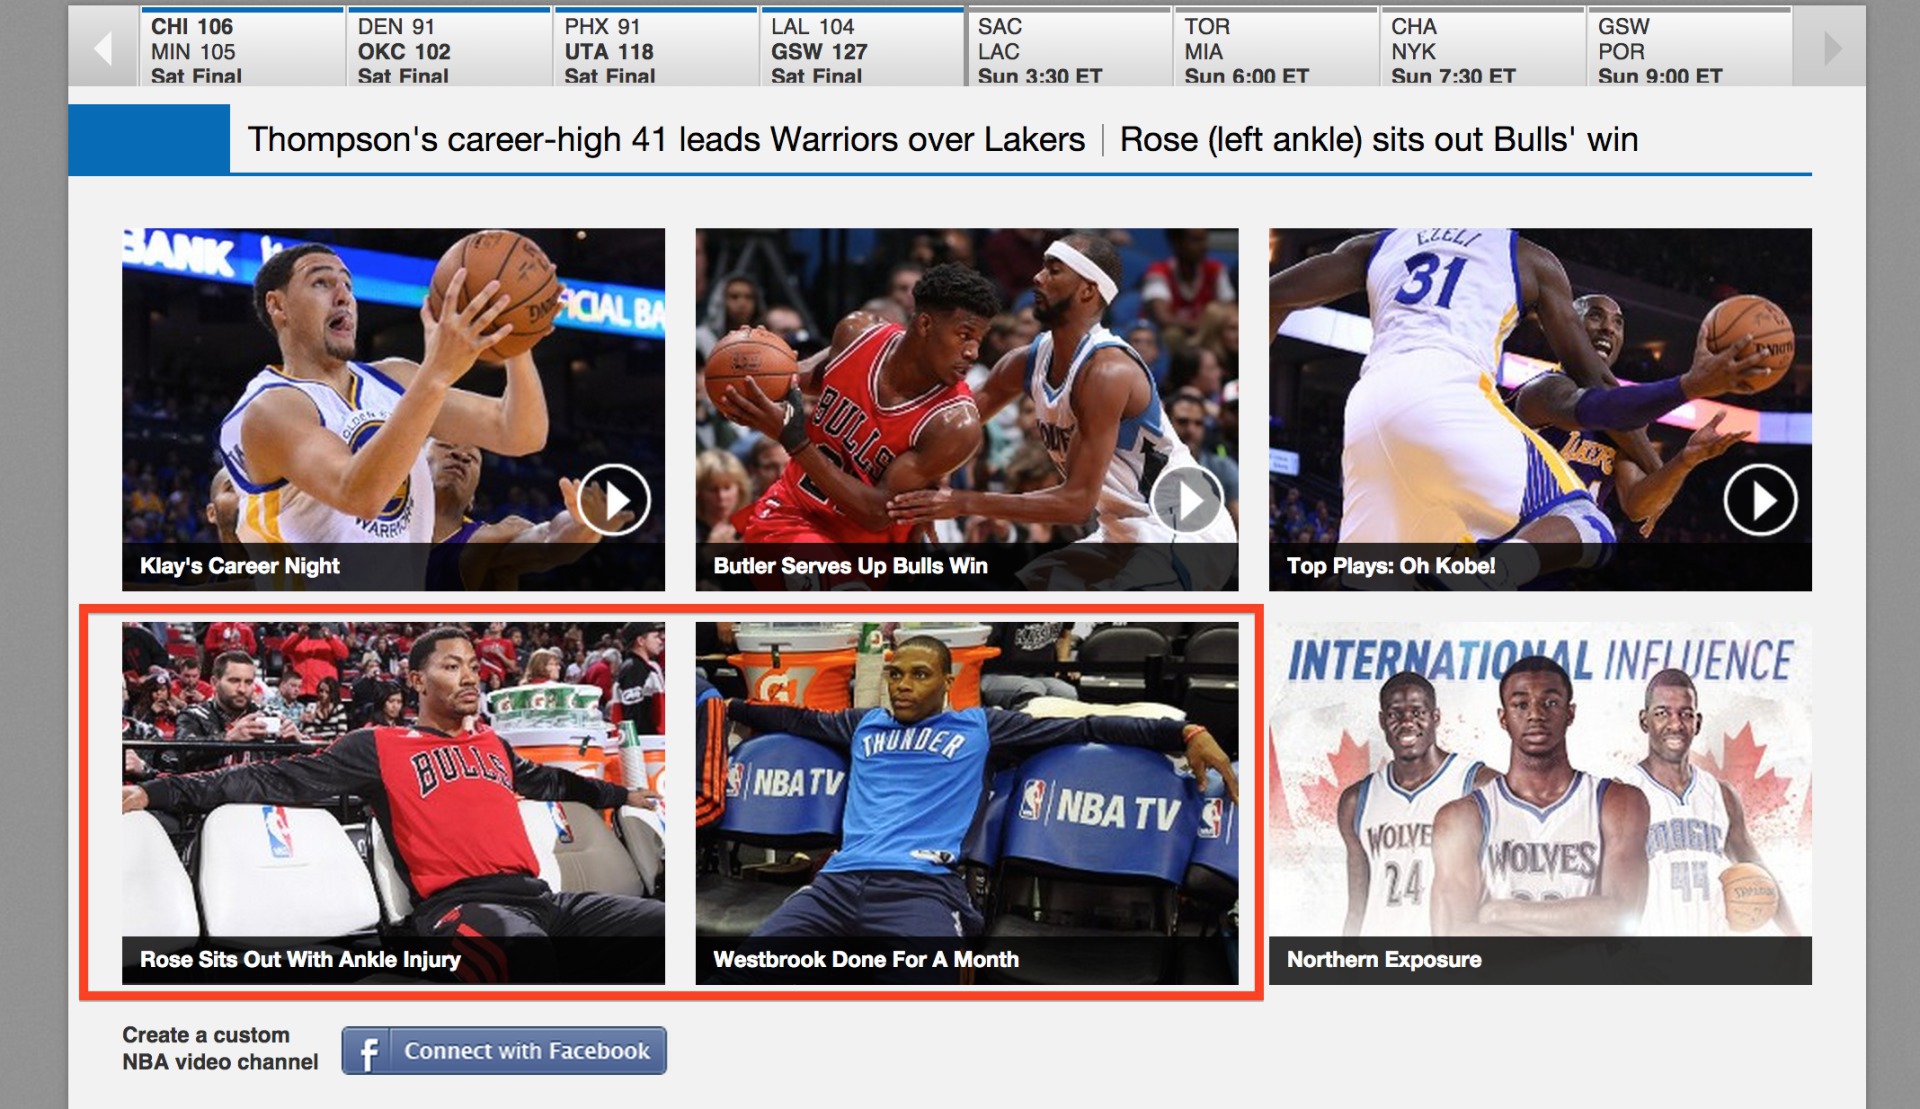
Task: Open Westbrook Done For A Month thumbnail
Action: pyautogui.click(x=967, y=803)
